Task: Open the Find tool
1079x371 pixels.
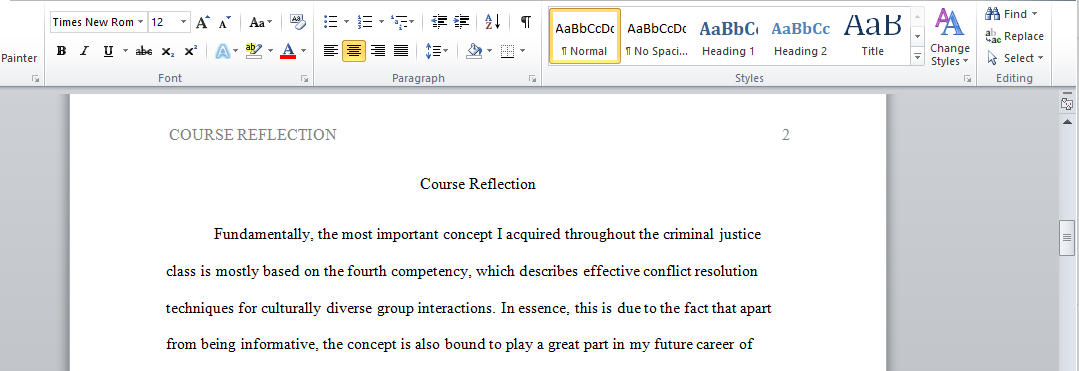Action: (x=1011, y=14)
